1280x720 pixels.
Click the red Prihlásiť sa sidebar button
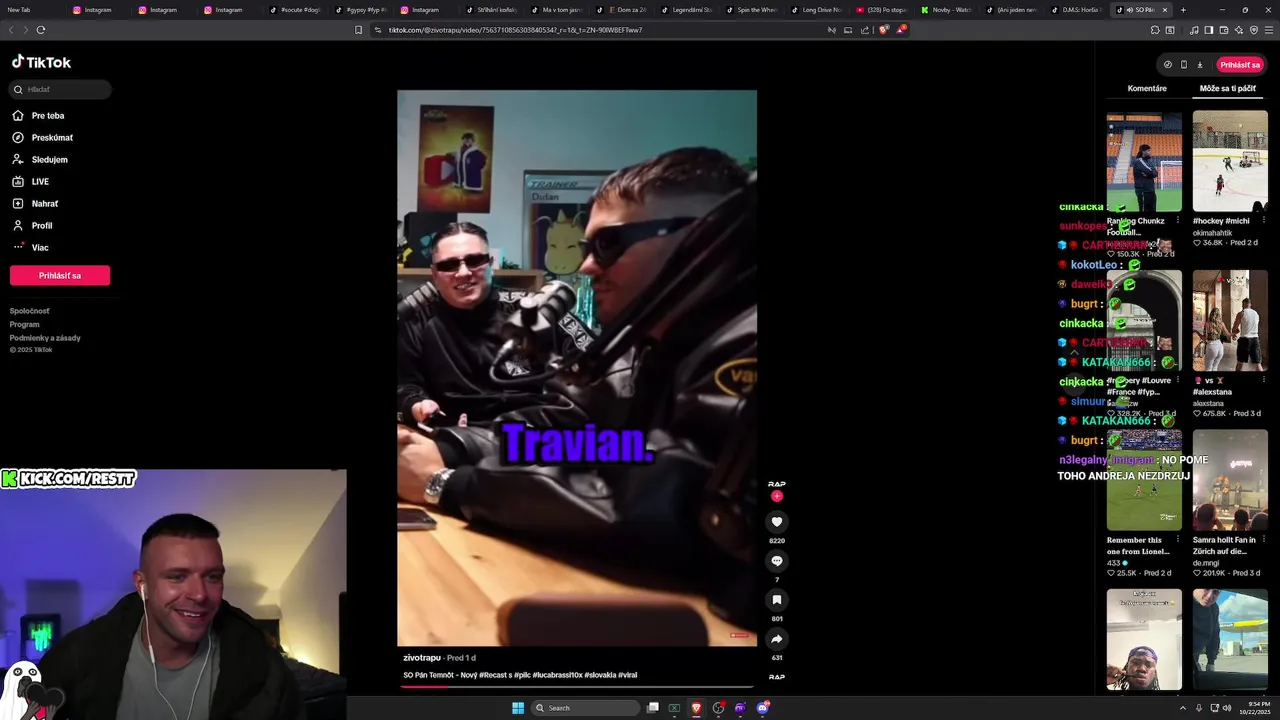(60, 275)
